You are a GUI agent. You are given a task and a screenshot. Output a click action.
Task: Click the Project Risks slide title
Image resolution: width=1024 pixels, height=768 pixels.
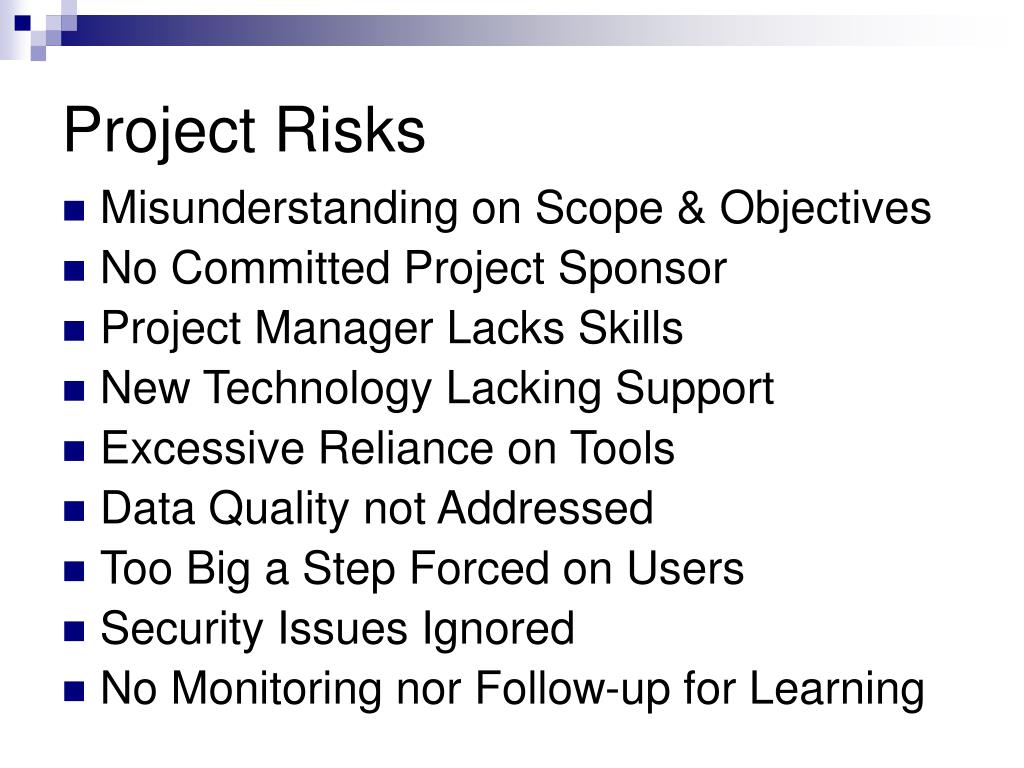coord(244,133)
